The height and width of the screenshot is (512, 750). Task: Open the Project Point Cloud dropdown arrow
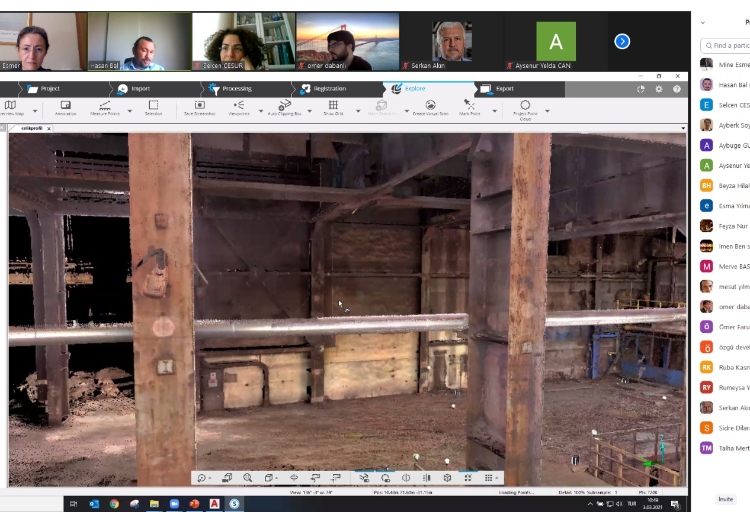pyautogui.click(x=547, y=110)
